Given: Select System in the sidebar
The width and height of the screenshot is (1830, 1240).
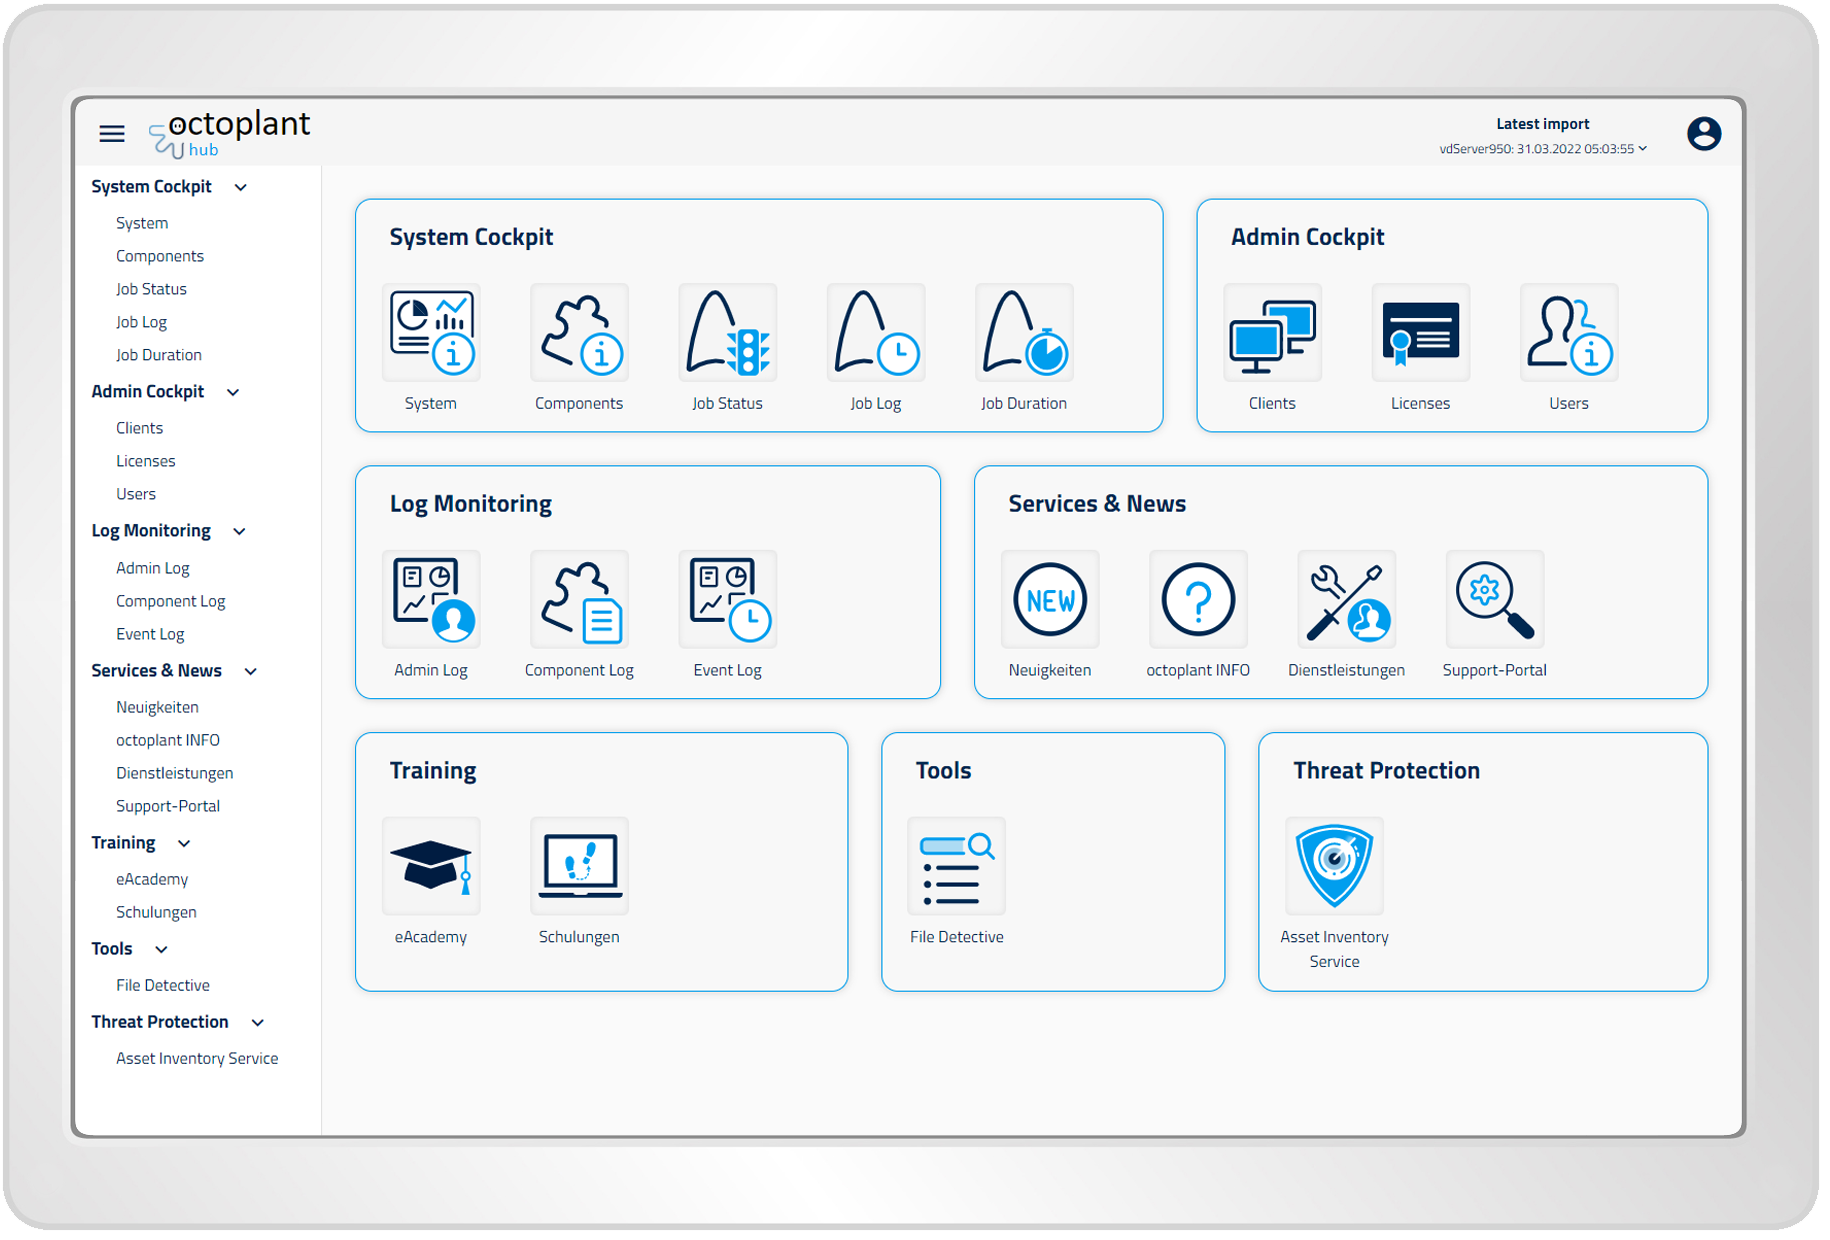Looking at the screenshot, I should (142, 223).
